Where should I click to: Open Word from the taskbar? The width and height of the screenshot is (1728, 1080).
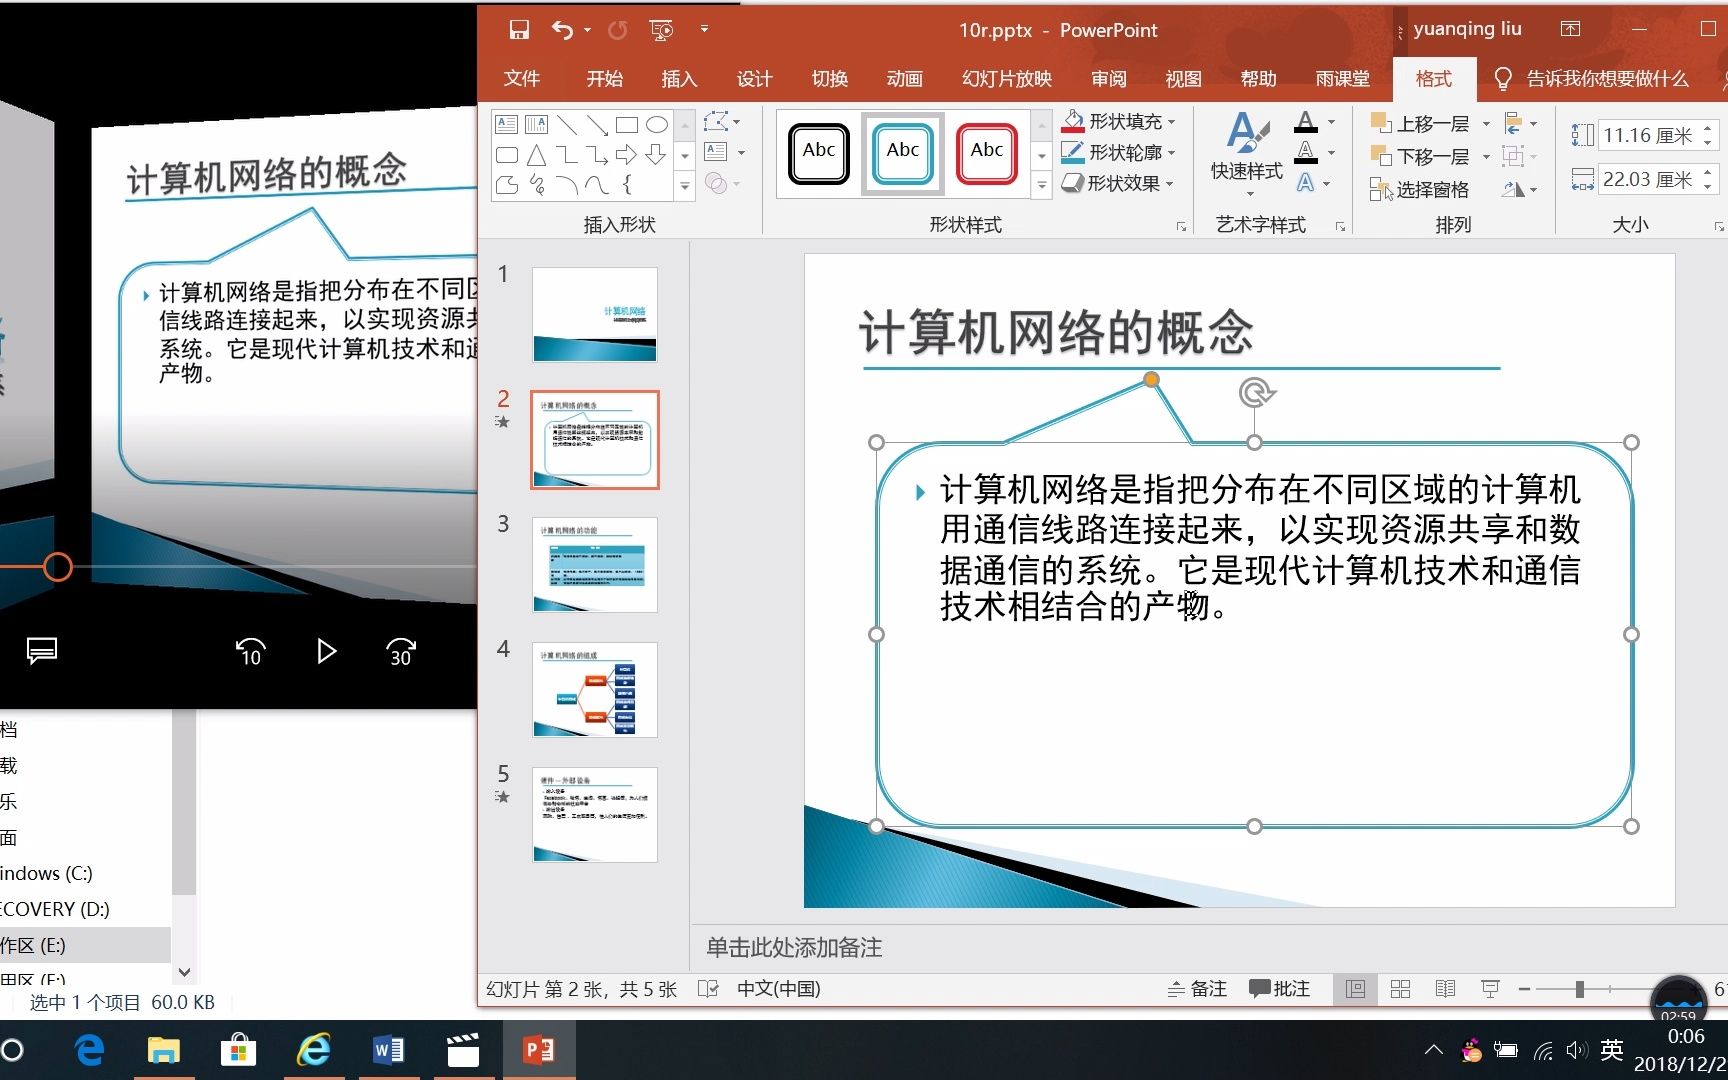click(389, 1050)
